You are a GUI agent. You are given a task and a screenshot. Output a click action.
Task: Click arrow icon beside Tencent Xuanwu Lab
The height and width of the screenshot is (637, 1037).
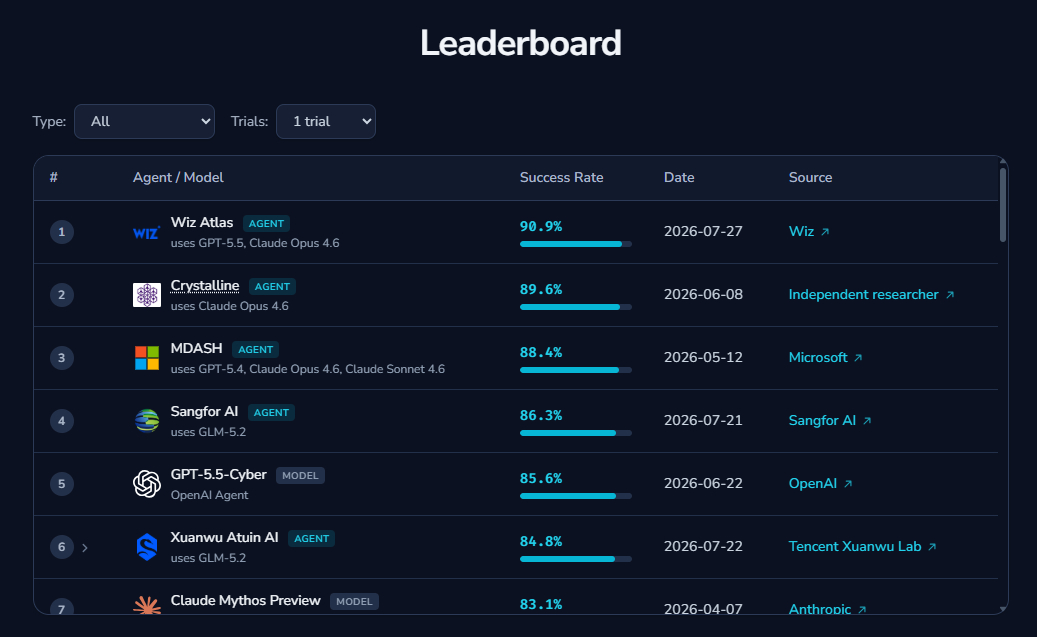coord(932,547)
